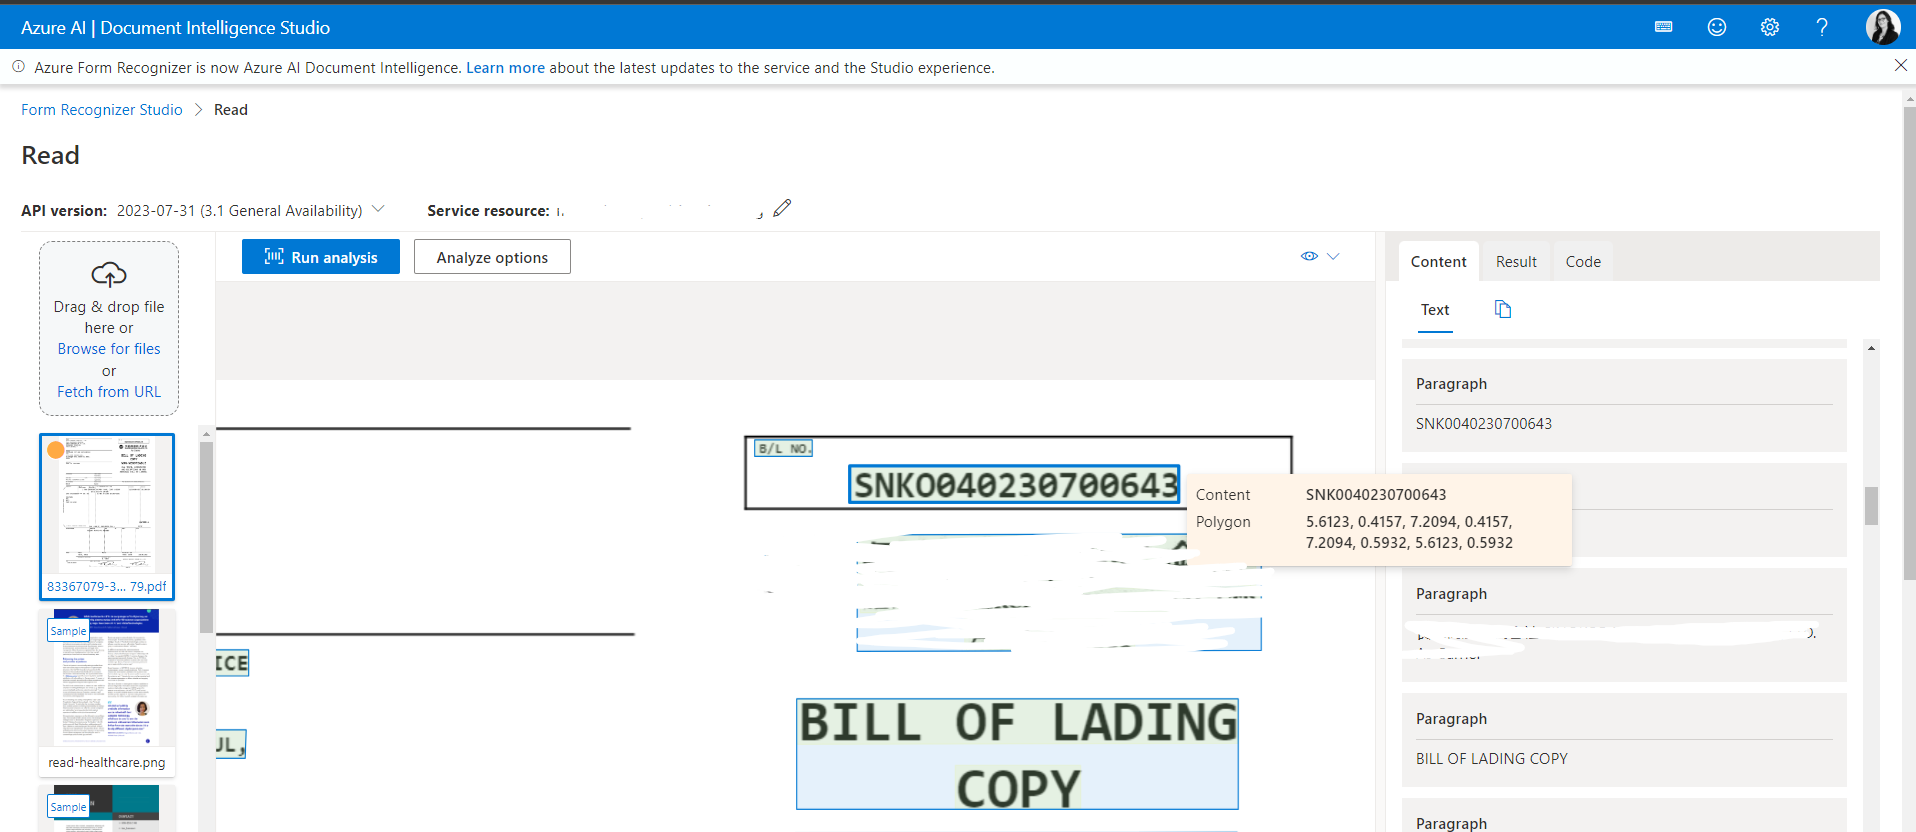Image resolution: width=1916 pixels, height=832 pixels.
Task: Select the read-healthcare.png sample thumbnail
Action: [107, 692]
